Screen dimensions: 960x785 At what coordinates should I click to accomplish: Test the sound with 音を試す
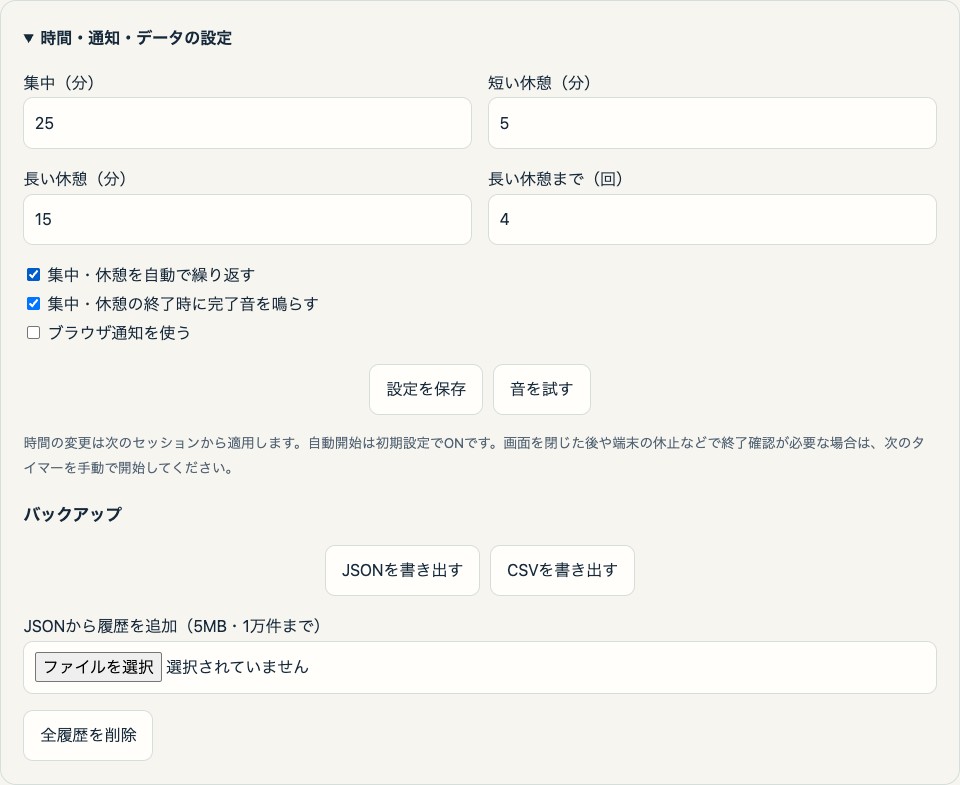pyautogui.click(x=542, y=389)
